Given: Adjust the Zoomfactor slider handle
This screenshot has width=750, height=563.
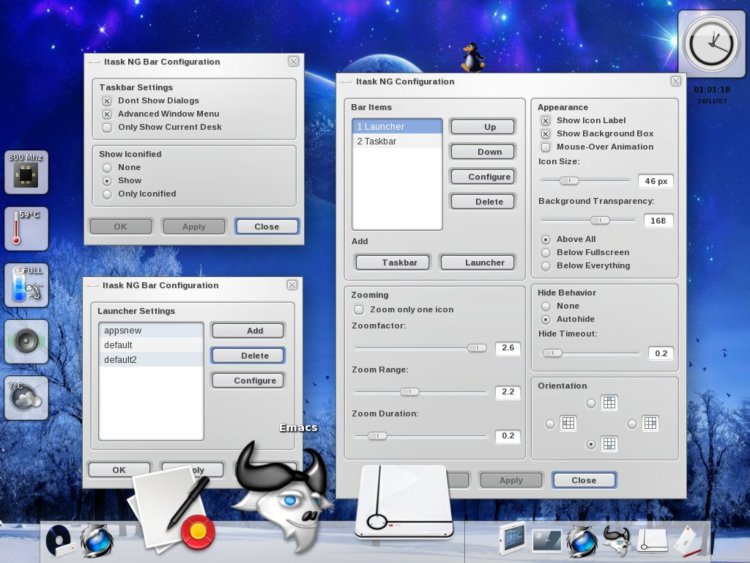Looking at the screenshot, I should pyautogui.click(x=476, y=348).
